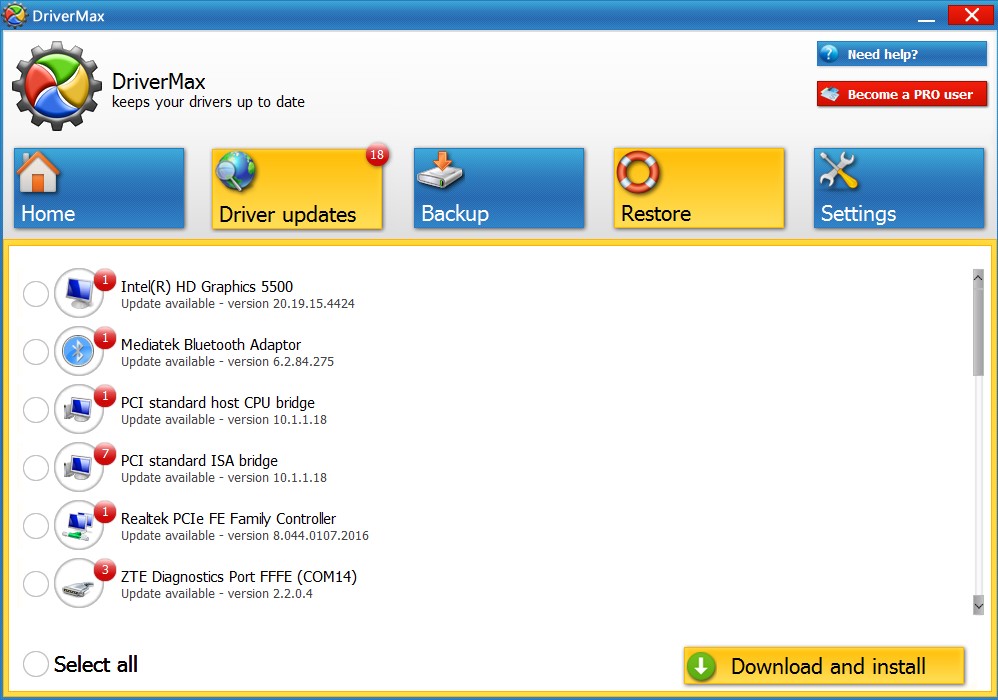Image resolution: width=998 pixels, height=700 pixels.
Task: Click the Mediatek Bluetooth Adaptor name
Action: coord(211,344)
